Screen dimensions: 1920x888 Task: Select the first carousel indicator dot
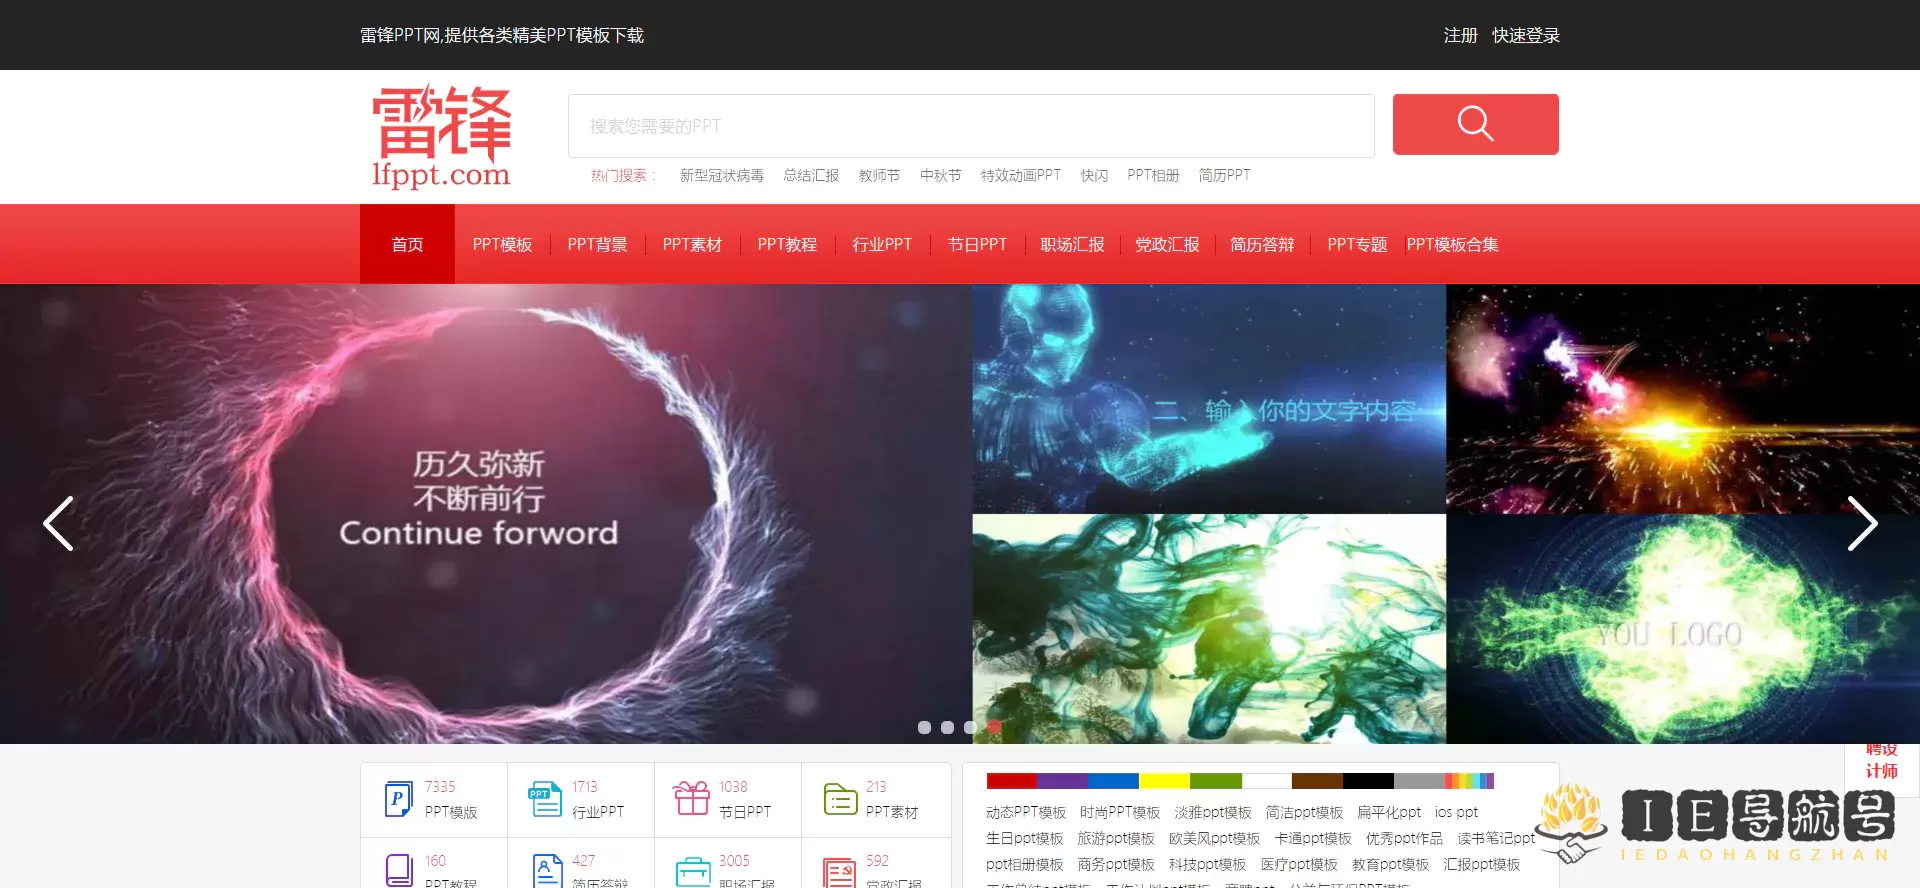[924, 727]
